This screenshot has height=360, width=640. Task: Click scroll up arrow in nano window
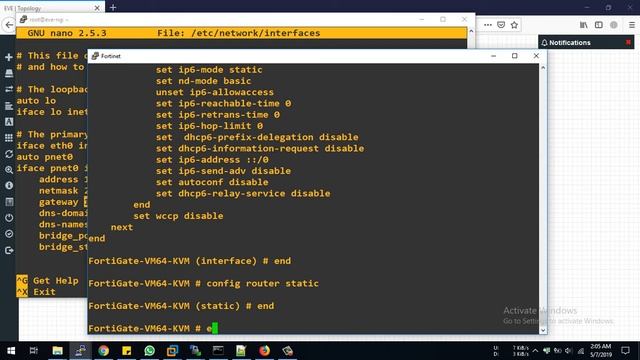point(471,31)
